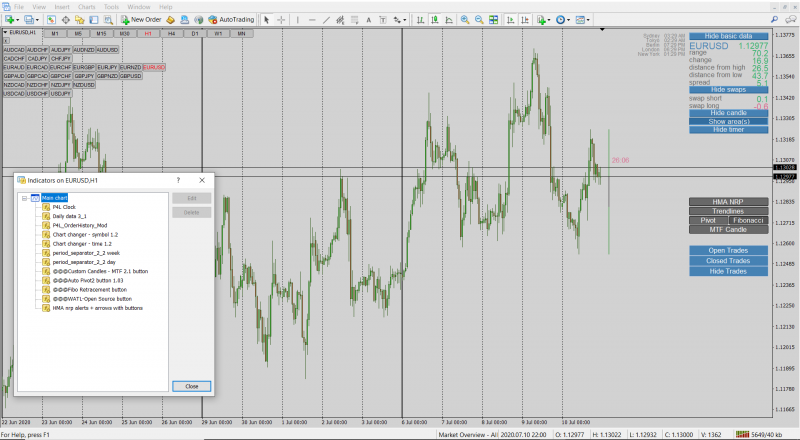Open the chat bubbles icon at top right
The height and width of the screenshot is (440, 800).
point(790,19)
